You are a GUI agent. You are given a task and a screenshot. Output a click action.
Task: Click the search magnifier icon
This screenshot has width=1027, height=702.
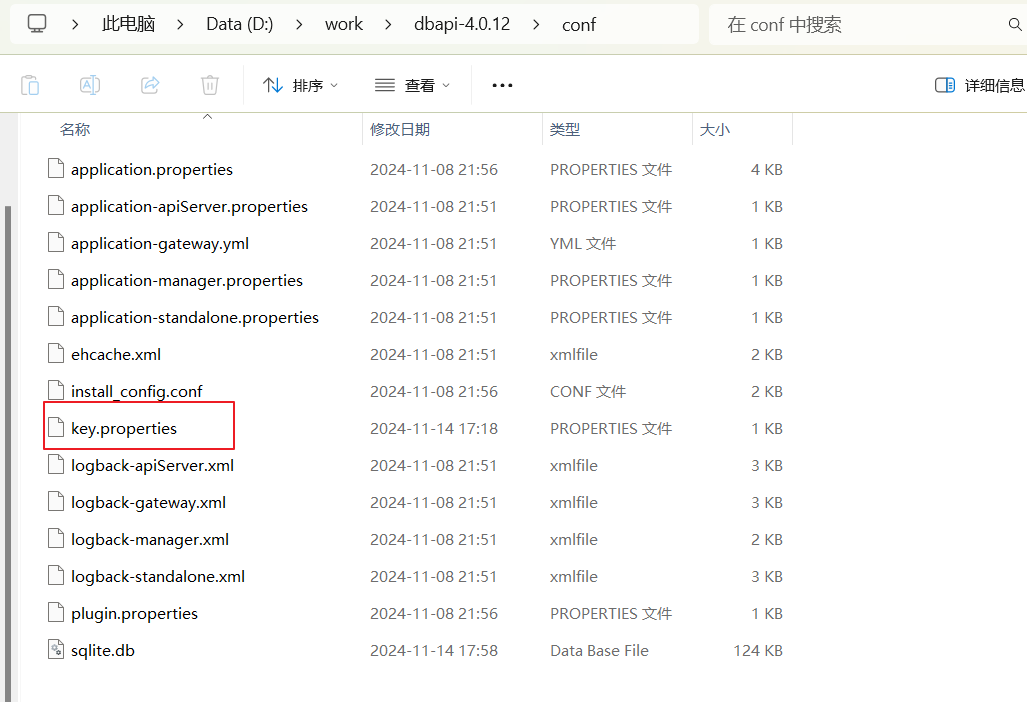pyautogui.click(x=1015, y=25)
